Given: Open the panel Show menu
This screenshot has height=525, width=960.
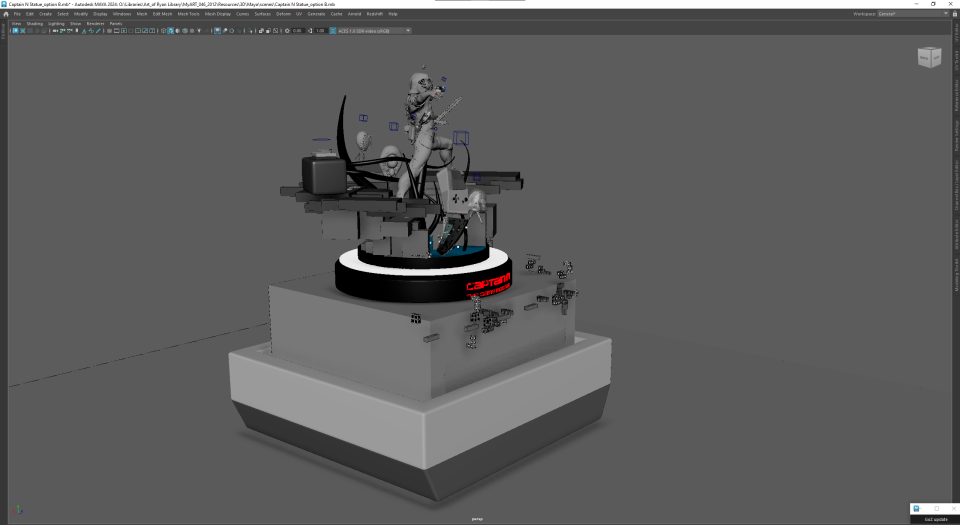Looking at the screenshot, I should (x=75, y=23).
